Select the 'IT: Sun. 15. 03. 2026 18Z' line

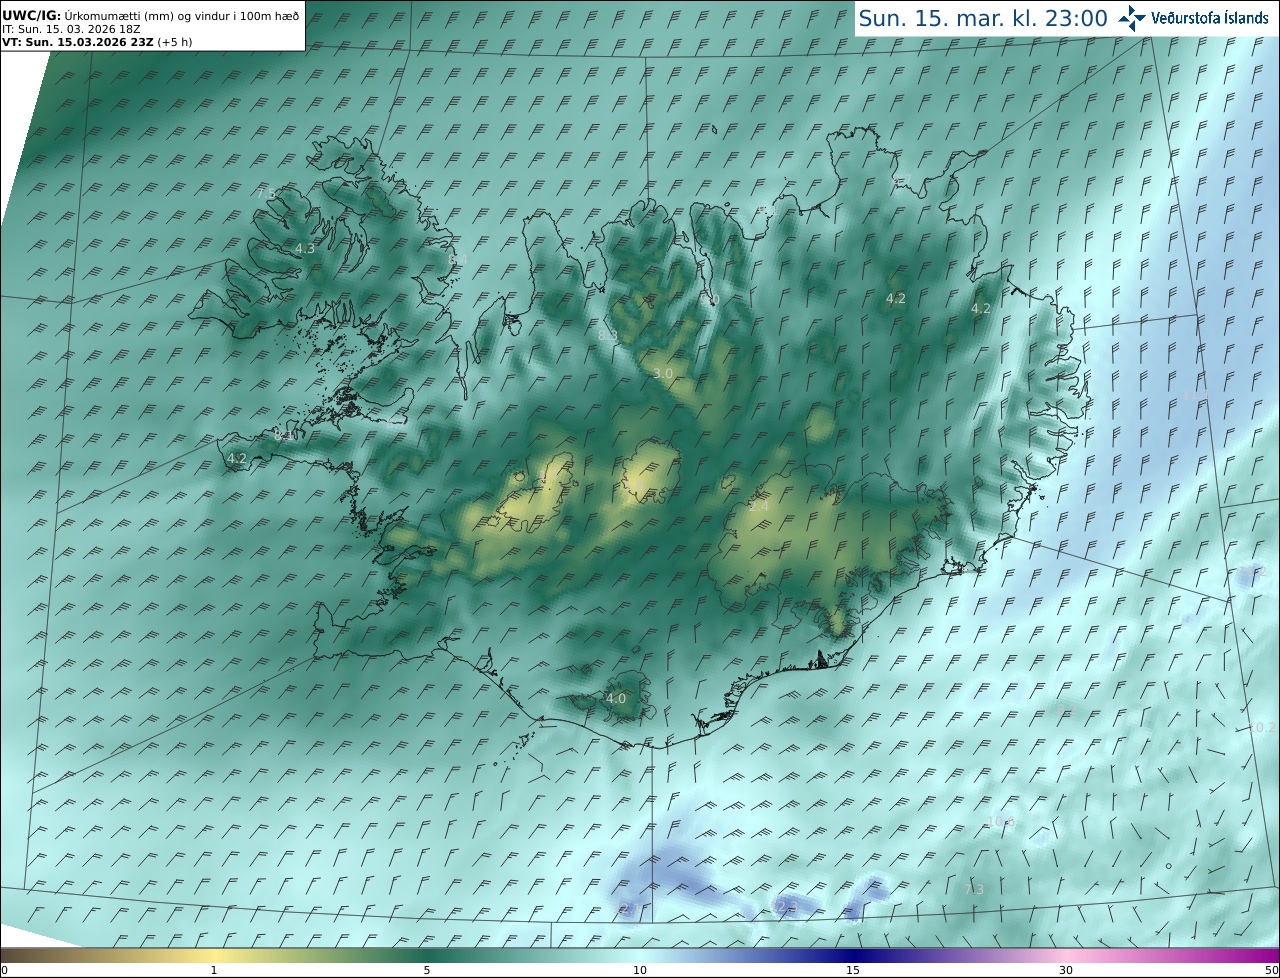coord(71,29)
